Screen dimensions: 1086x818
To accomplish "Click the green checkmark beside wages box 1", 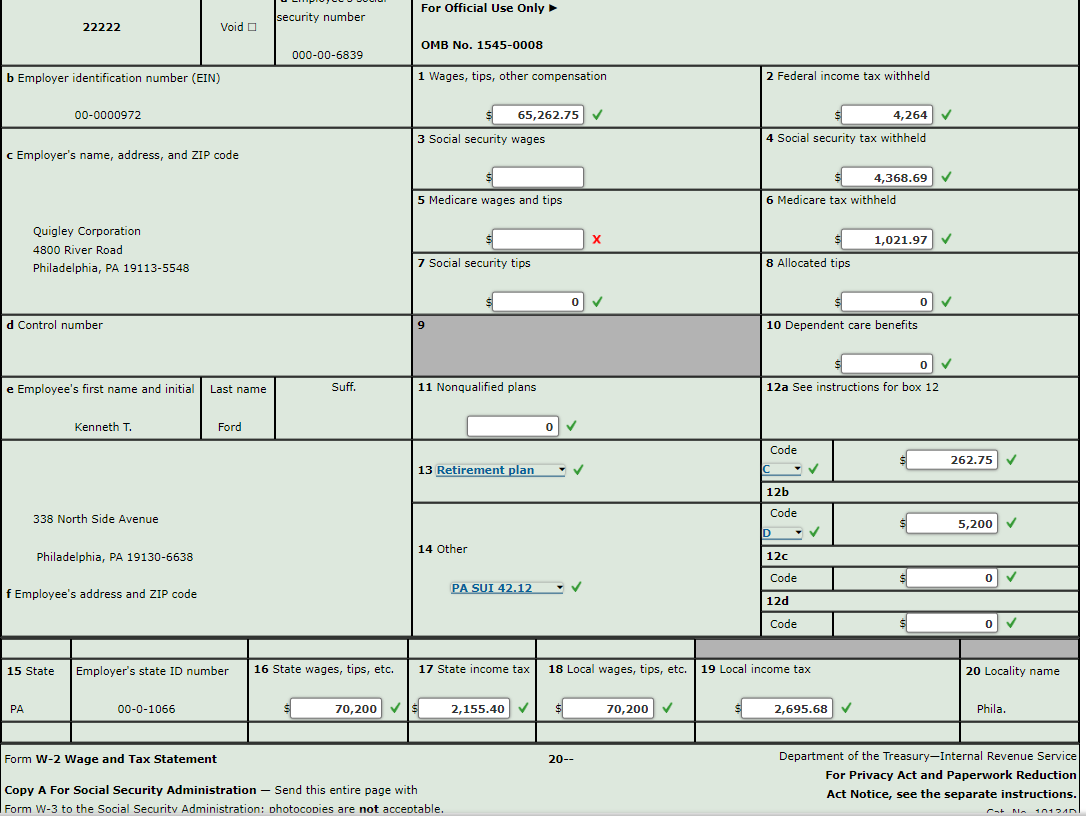I will [597, 114].
